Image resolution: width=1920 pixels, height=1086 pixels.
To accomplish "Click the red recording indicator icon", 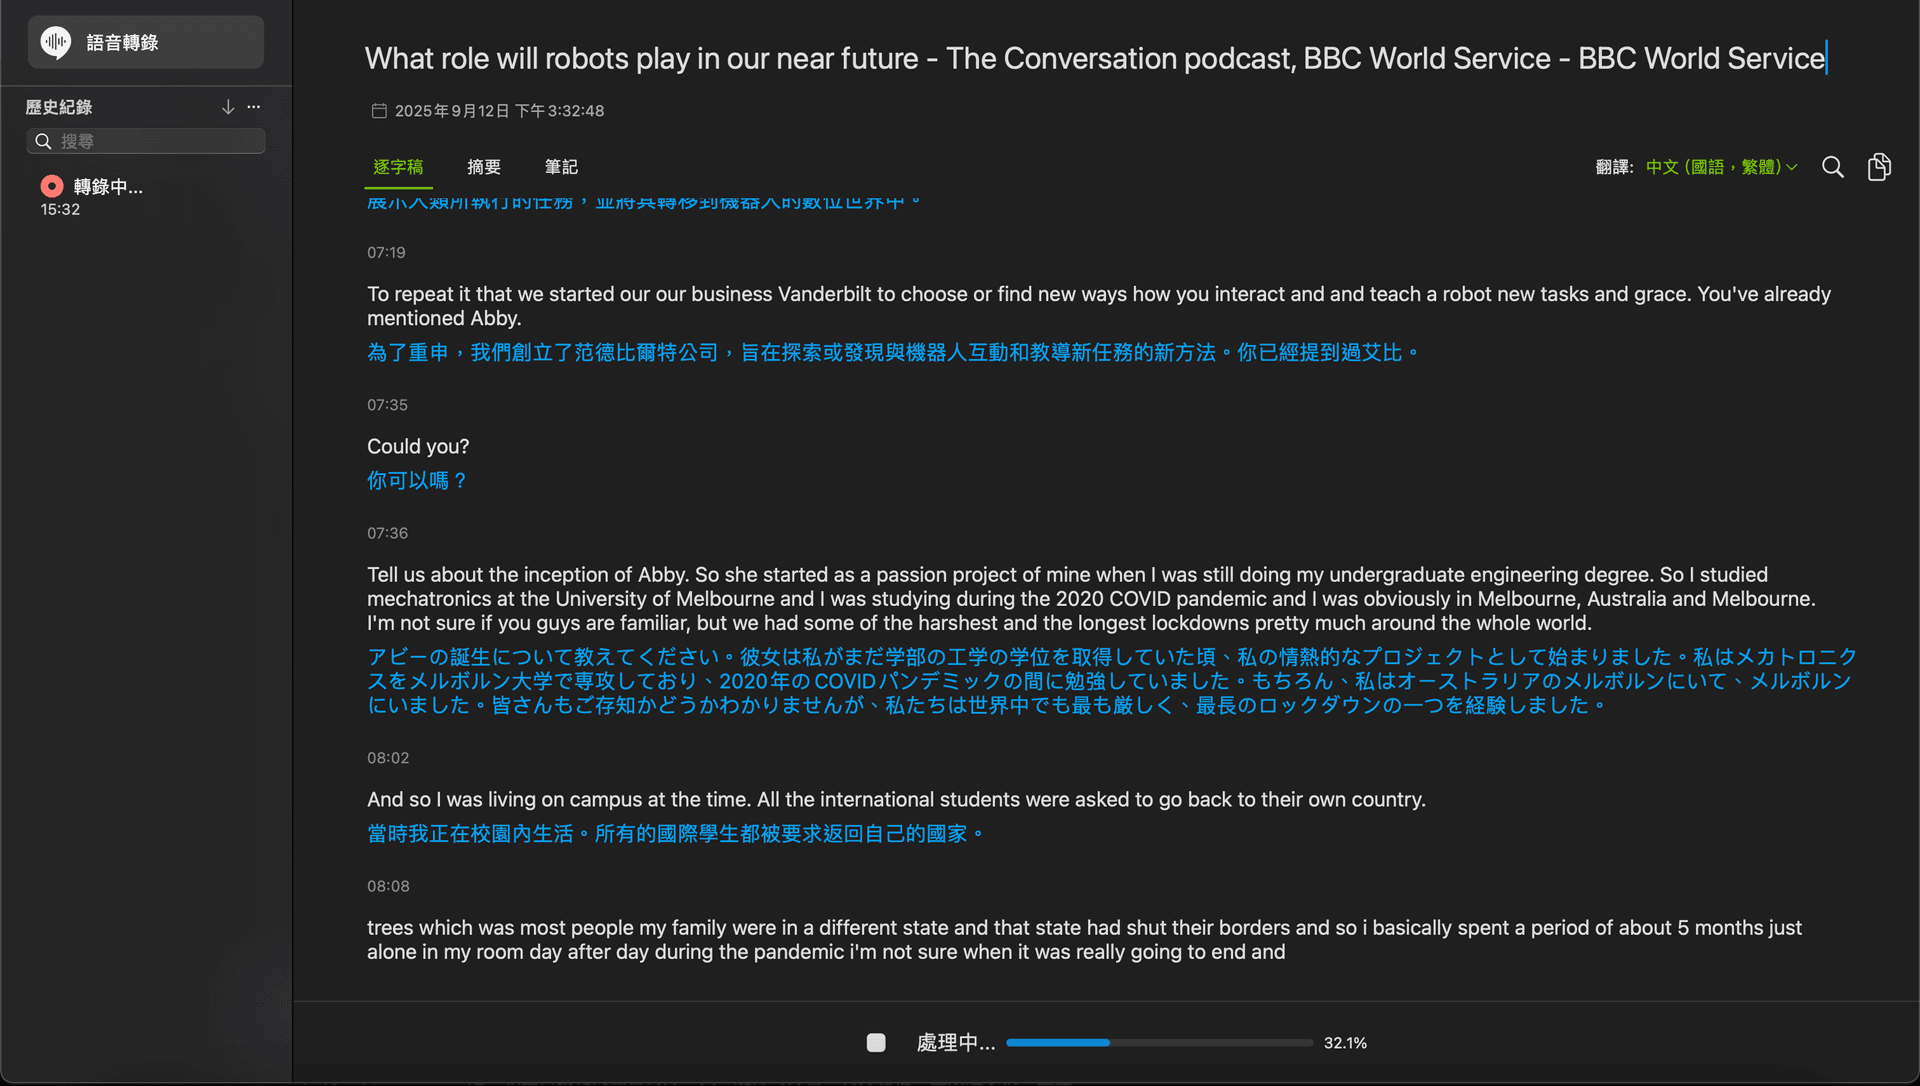I will click(52, 186).
